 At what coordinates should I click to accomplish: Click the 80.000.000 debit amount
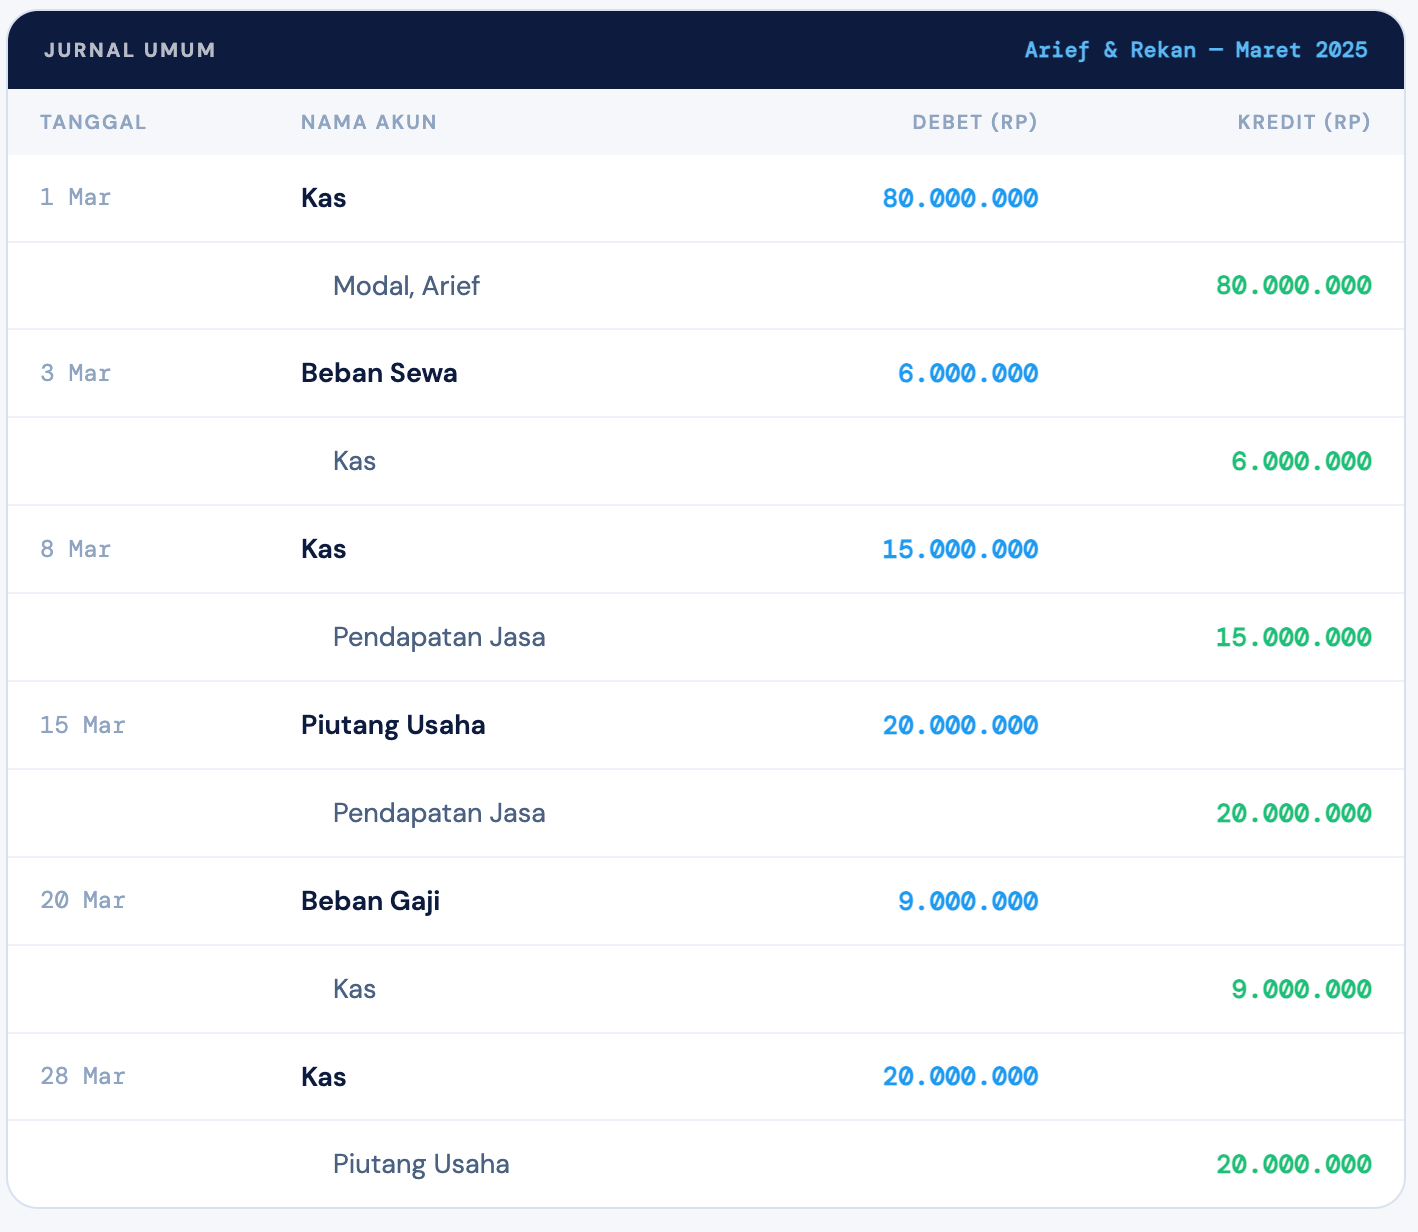pos(960,198)
